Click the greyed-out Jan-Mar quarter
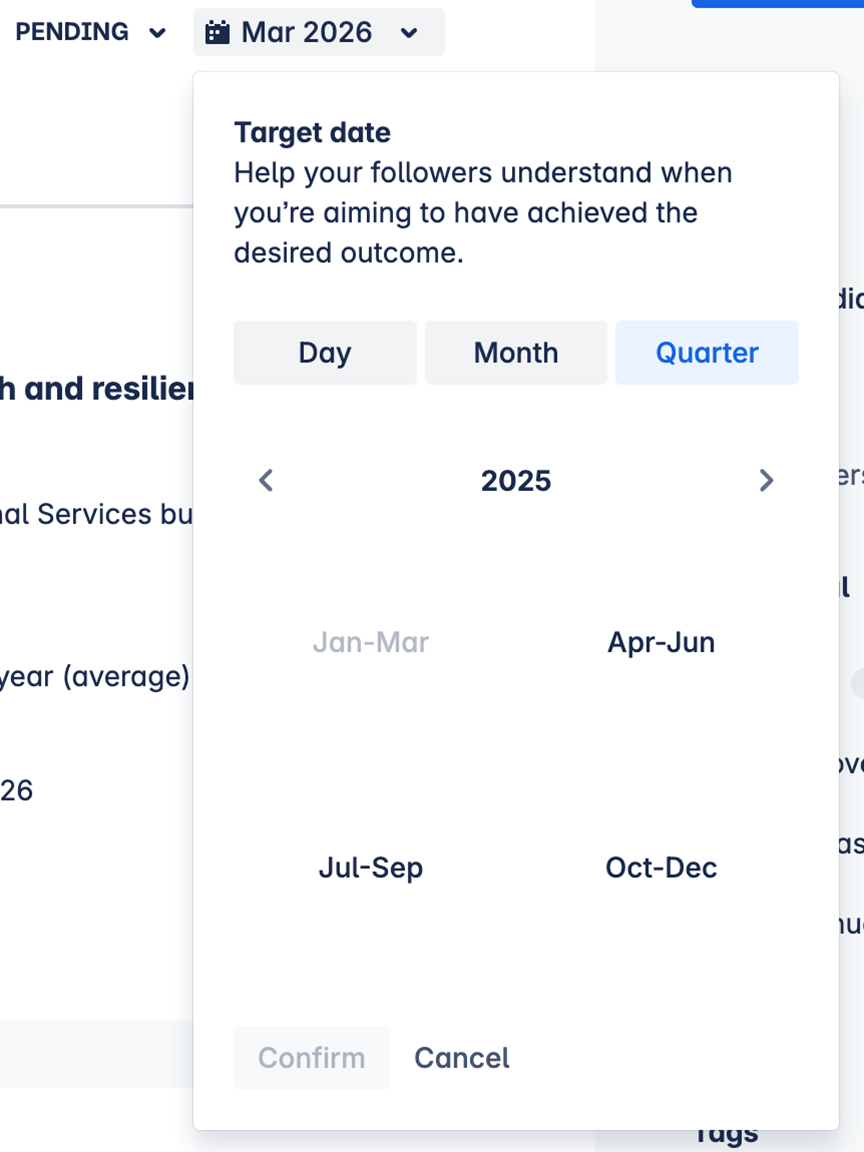Viewport: 864px width, 1152px height. pyautogui.click(x=371, y=642)
